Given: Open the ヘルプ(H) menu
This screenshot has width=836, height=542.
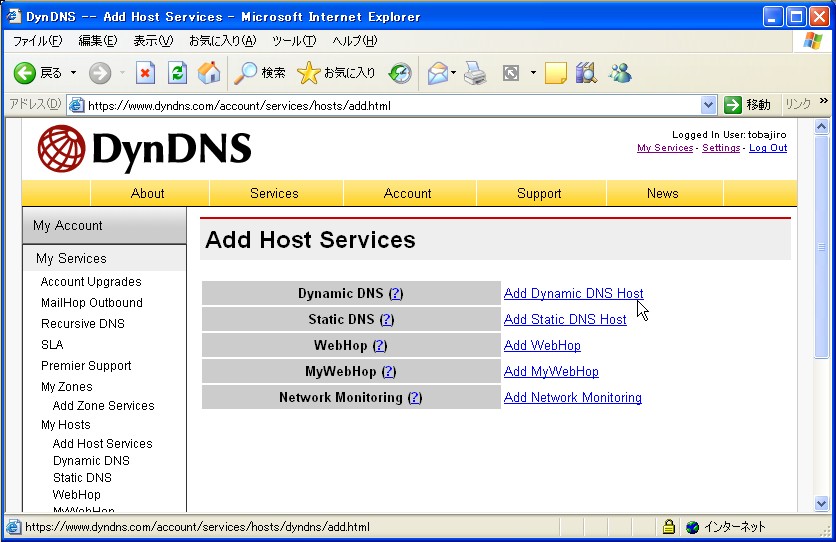Looking at the screenshot, I should pos(355,41).
